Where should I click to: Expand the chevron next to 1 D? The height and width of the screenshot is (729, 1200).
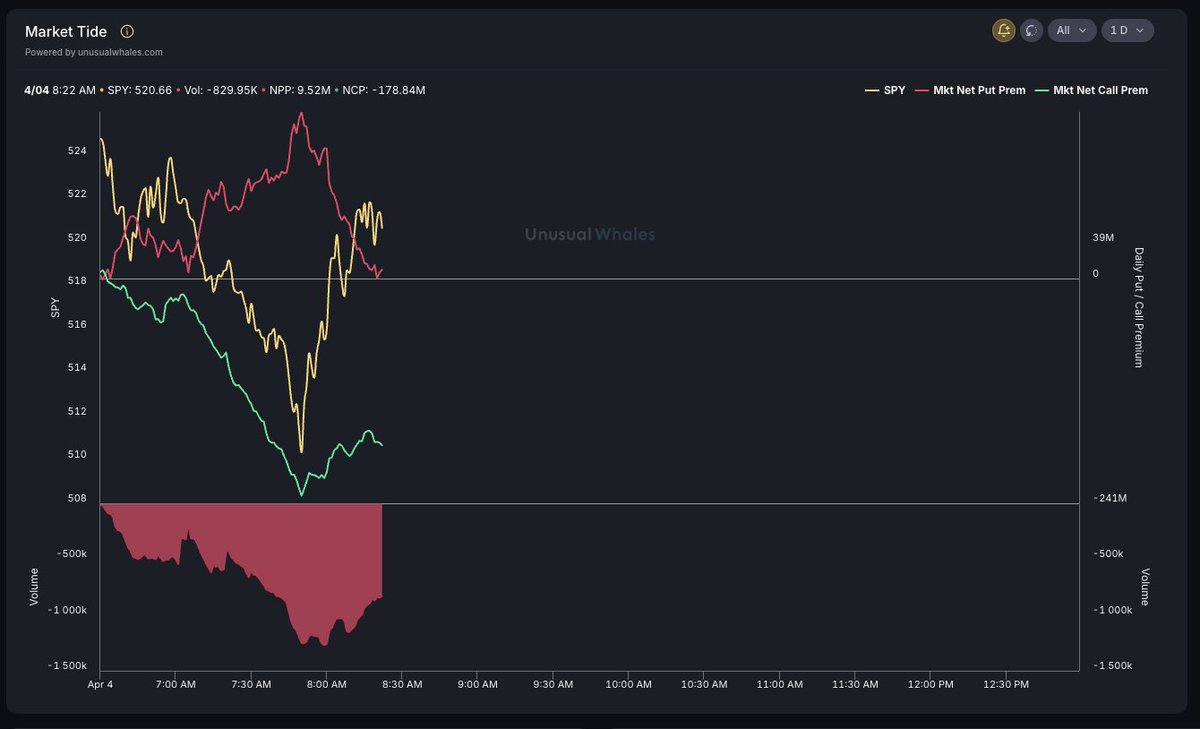click(1142, 30)
